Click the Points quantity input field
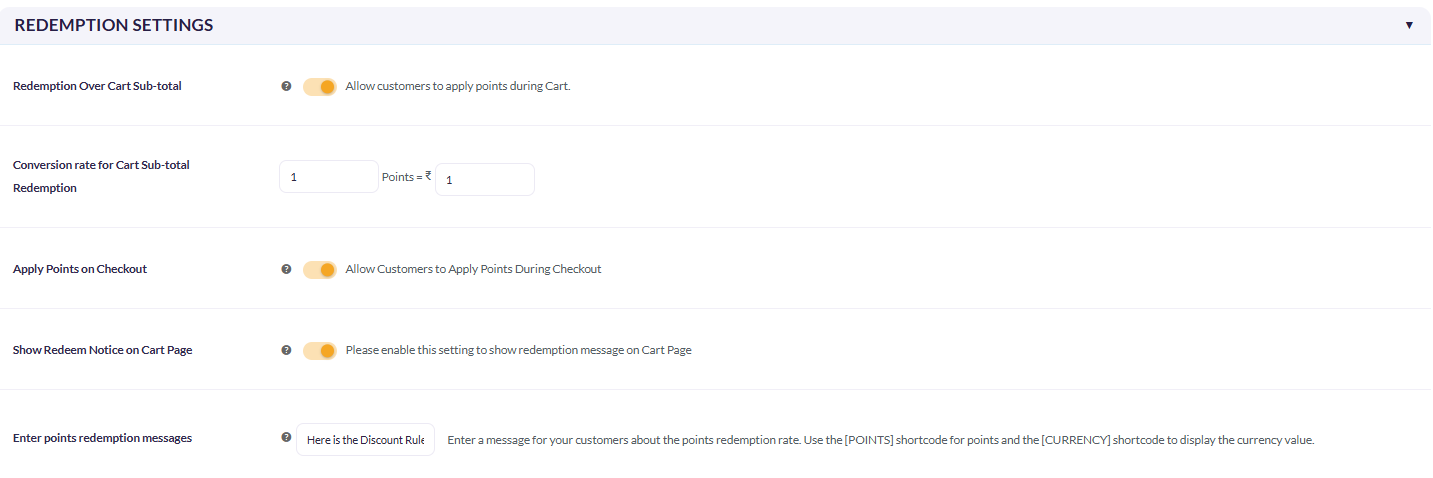The height and width of the screenshot is (478, 1433). point(329,177)
